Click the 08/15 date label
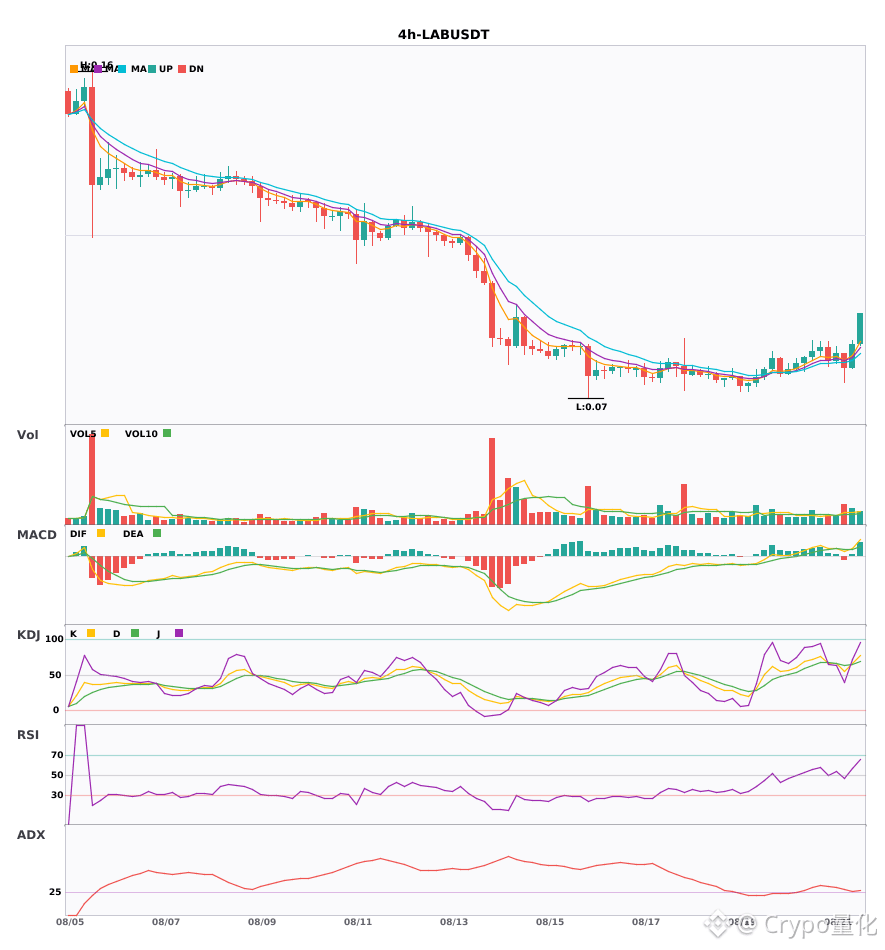This screenshot has width=885, height=950. pos(550,922)
